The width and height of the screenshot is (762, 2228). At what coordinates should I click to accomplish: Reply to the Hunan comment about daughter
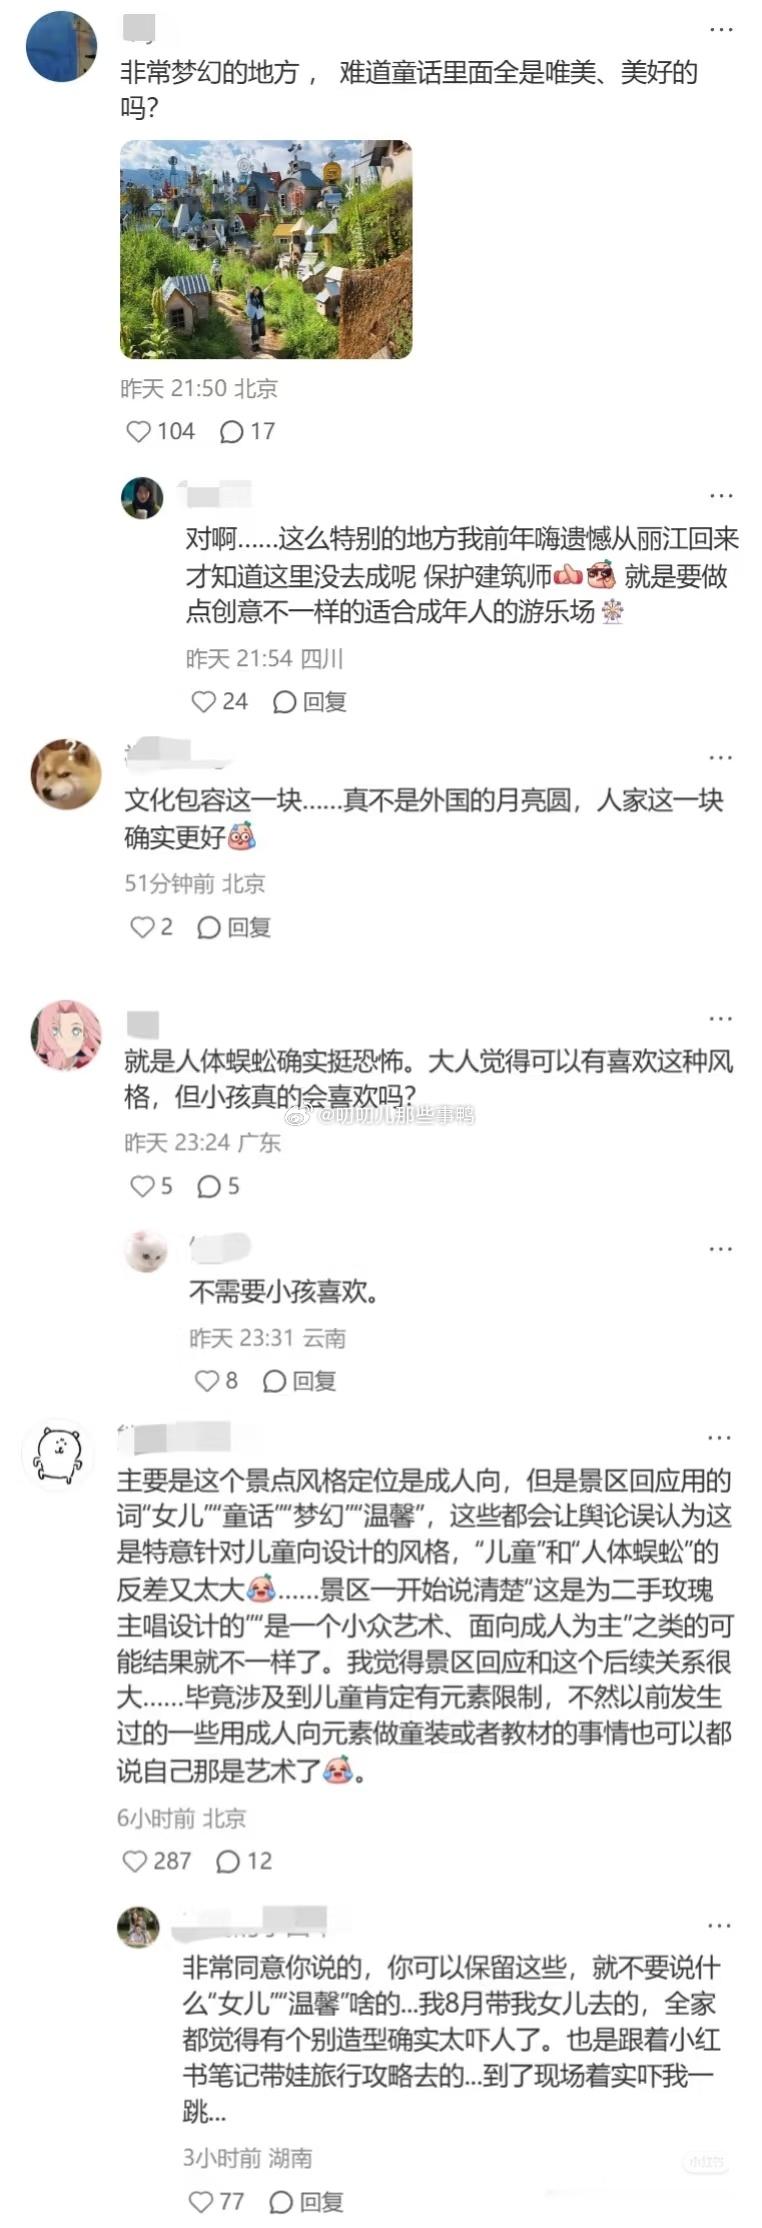coord(306,2202)
